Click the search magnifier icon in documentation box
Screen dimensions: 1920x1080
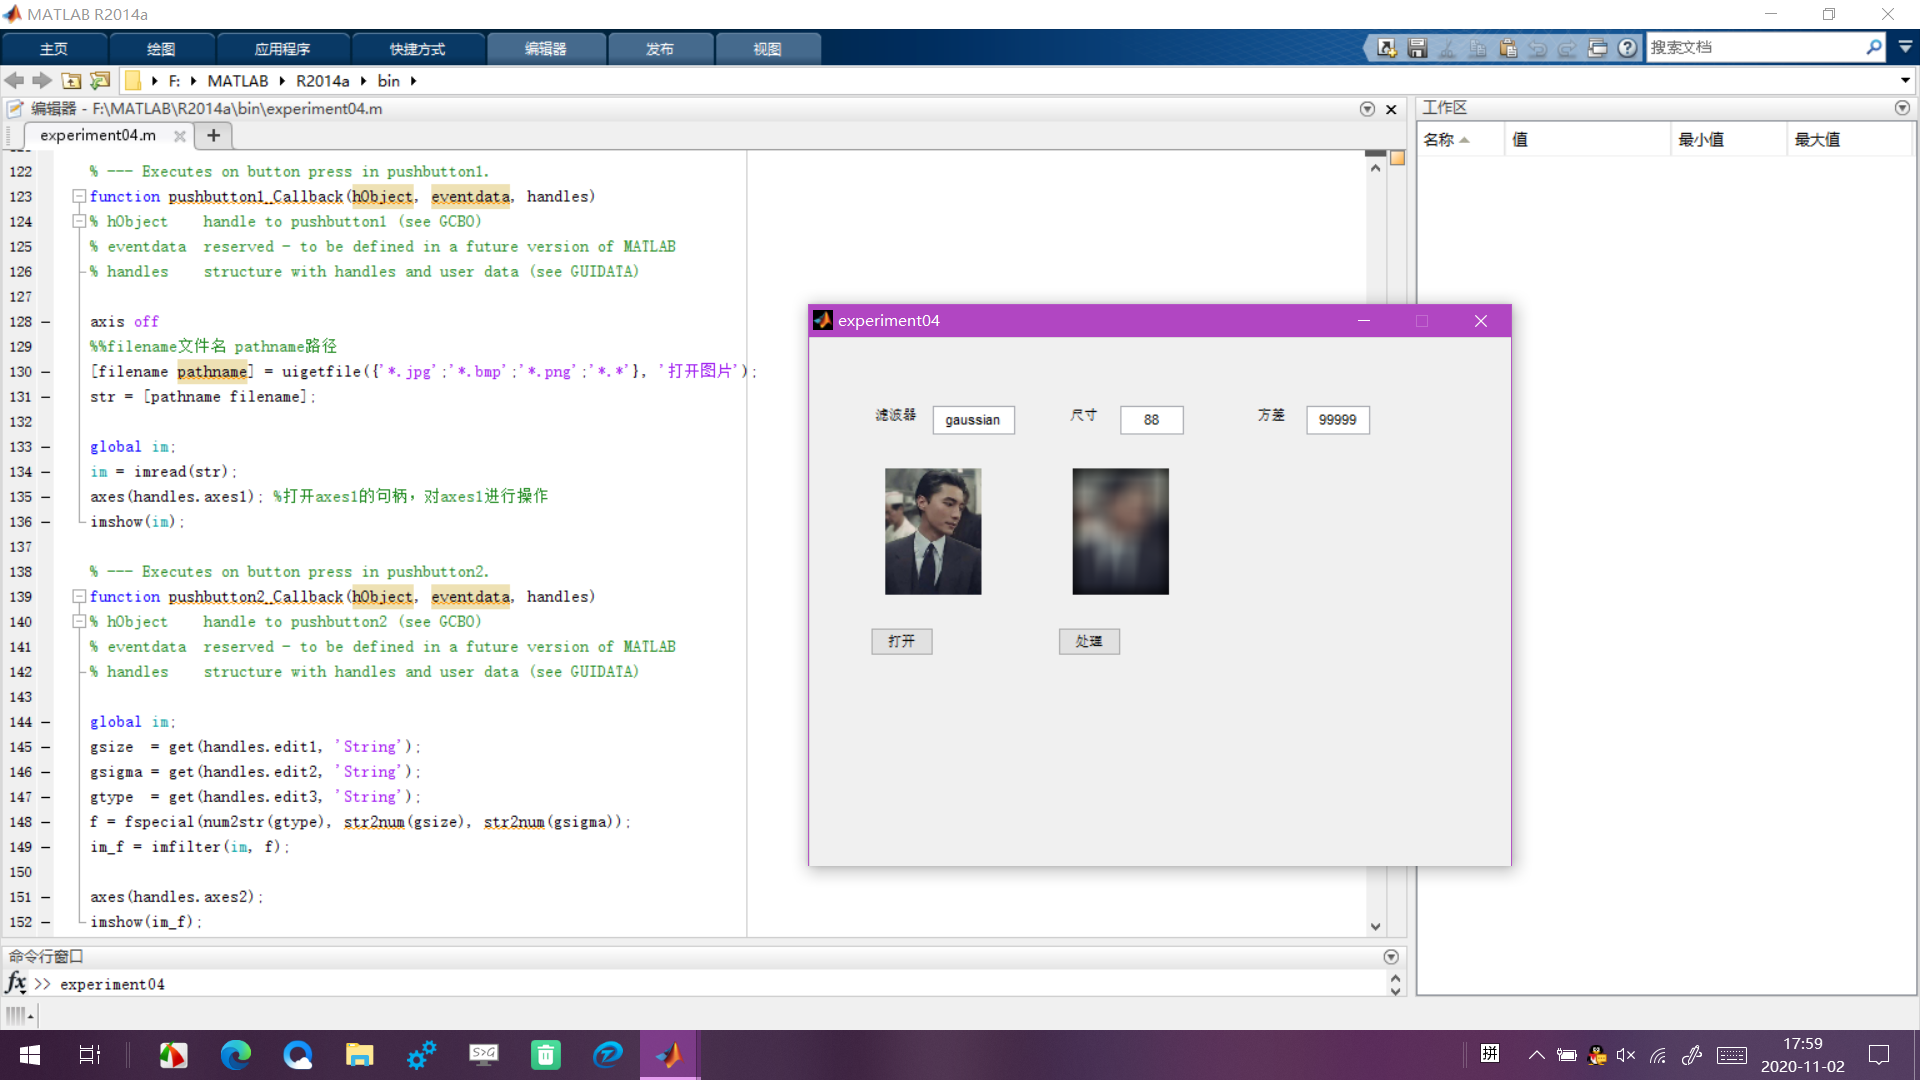point(1873,47)
